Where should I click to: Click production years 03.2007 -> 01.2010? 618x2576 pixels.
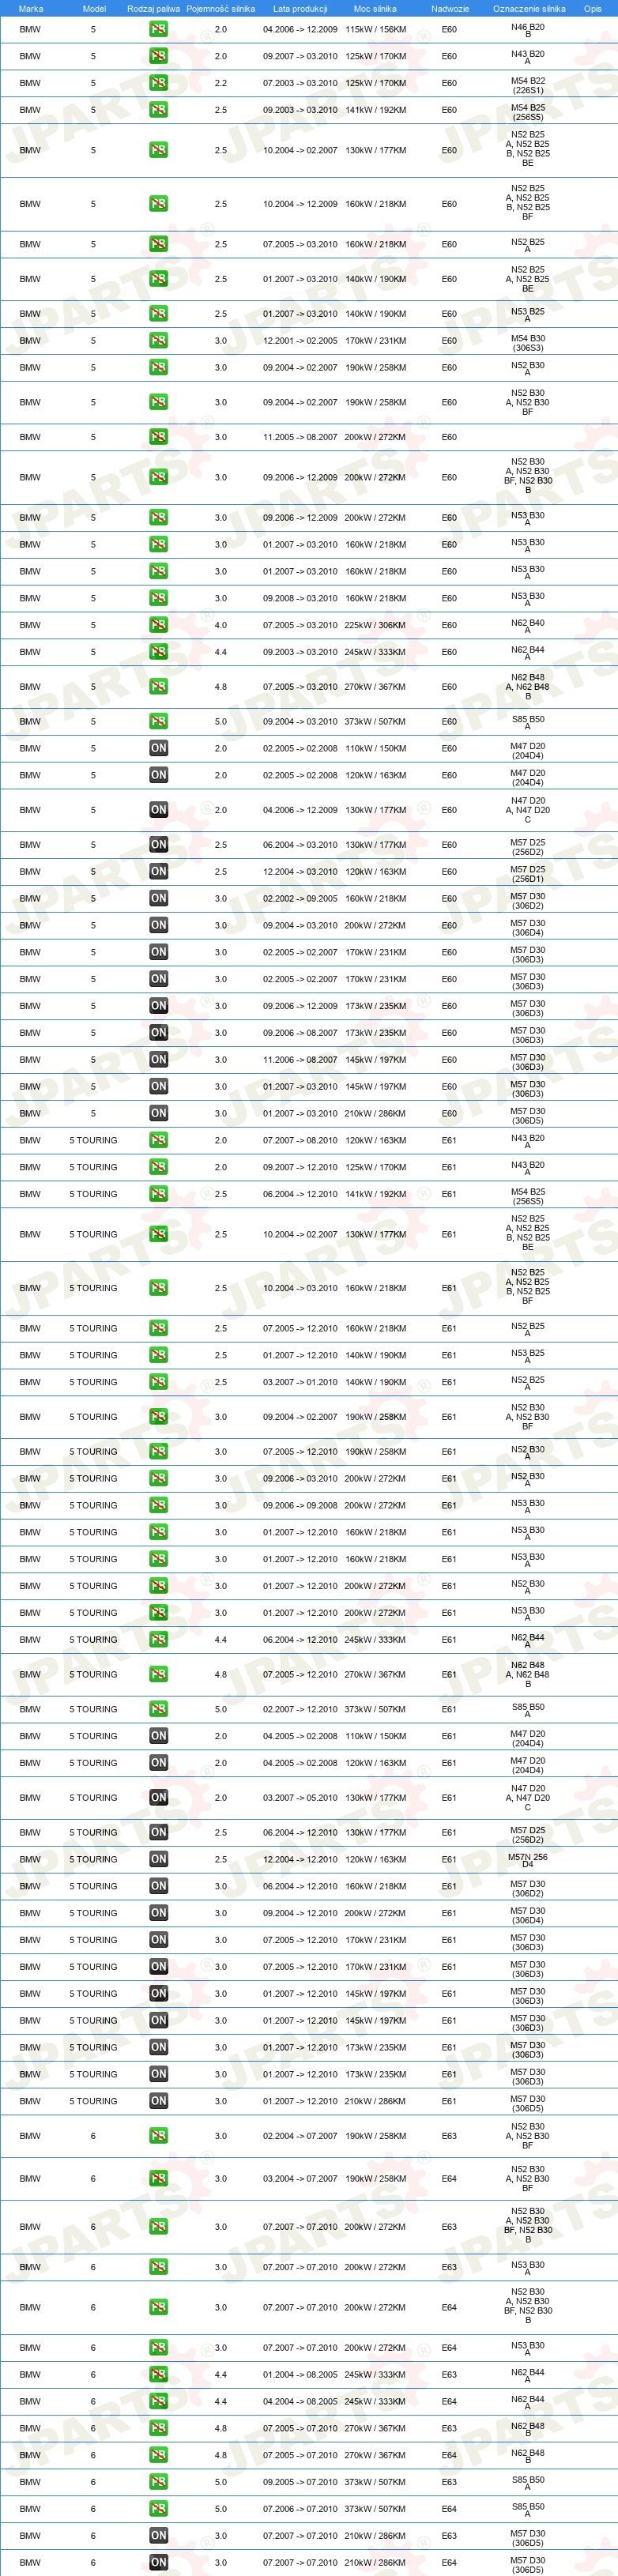(x=300, y=1382)
